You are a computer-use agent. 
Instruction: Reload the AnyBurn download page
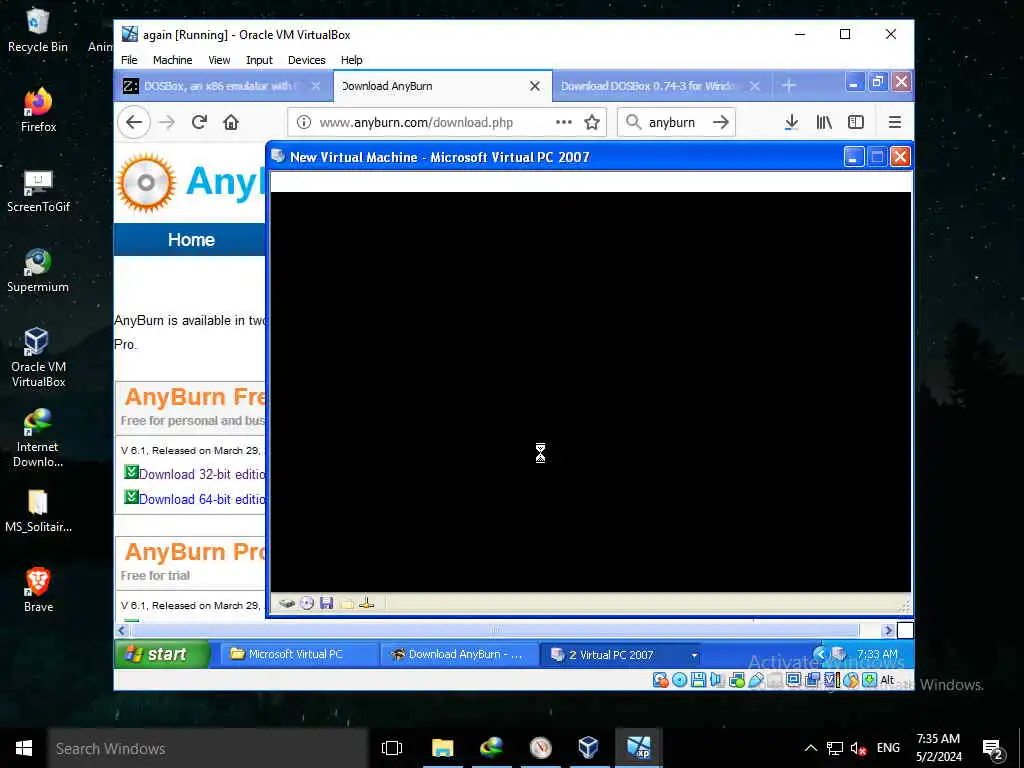tap(199, 122)
